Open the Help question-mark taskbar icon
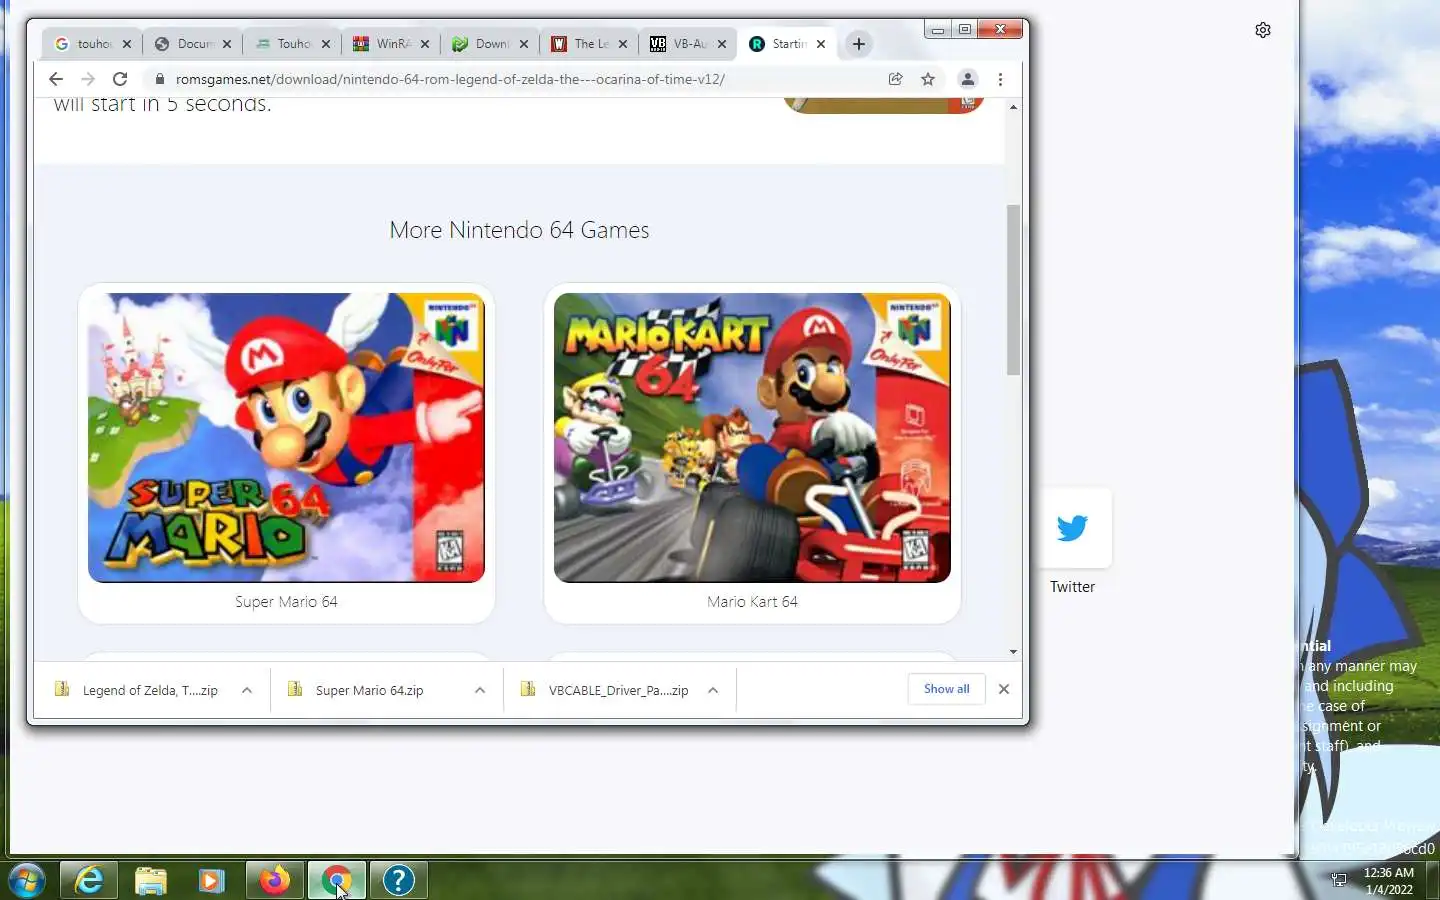Image resolution: width=1440 pixels, height=900 pixels. (399, 880)
